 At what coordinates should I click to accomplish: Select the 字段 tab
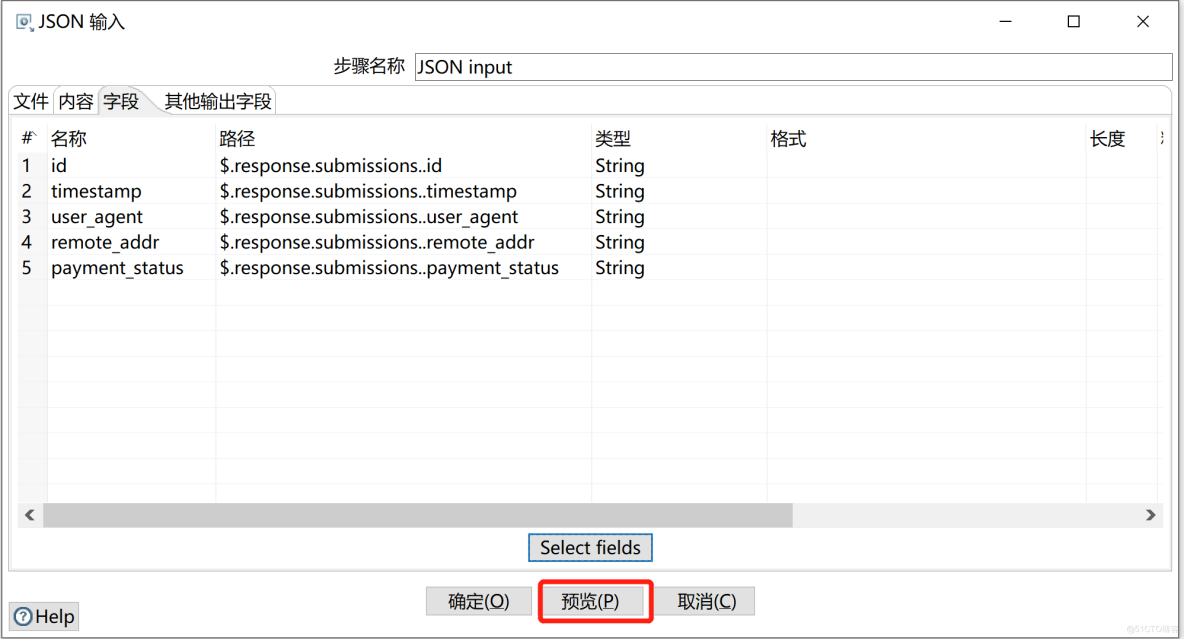[121, 101]
